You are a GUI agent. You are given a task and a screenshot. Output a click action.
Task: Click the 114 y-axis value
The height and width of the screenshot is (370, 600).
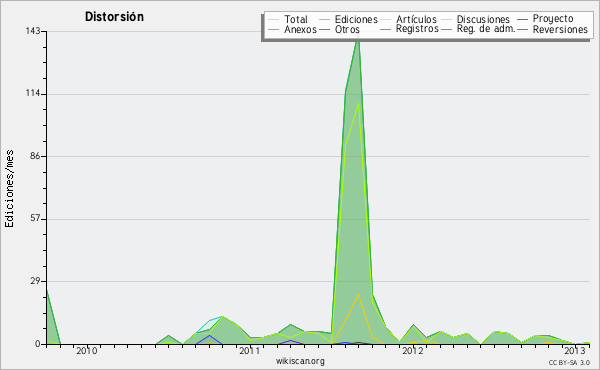(33, 94)
